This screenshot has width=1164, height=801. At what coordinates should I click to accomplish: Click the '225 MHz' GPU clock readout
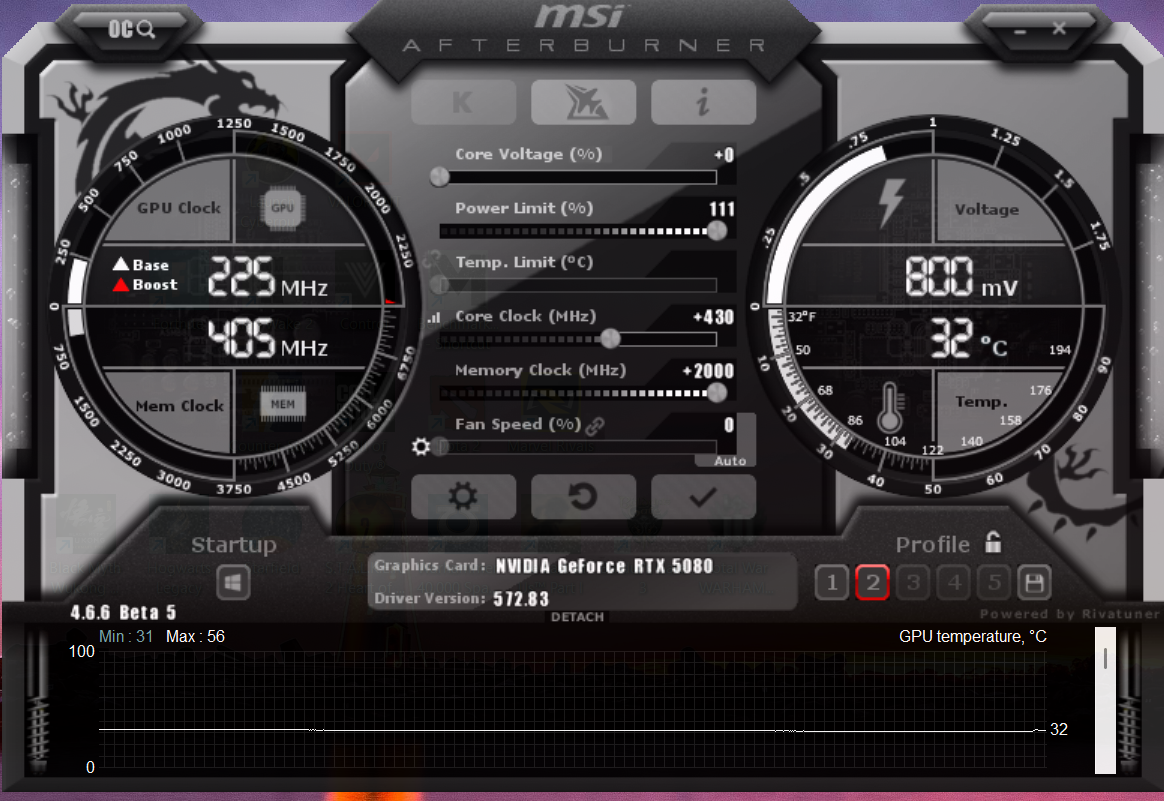click(x=267, y=277)
